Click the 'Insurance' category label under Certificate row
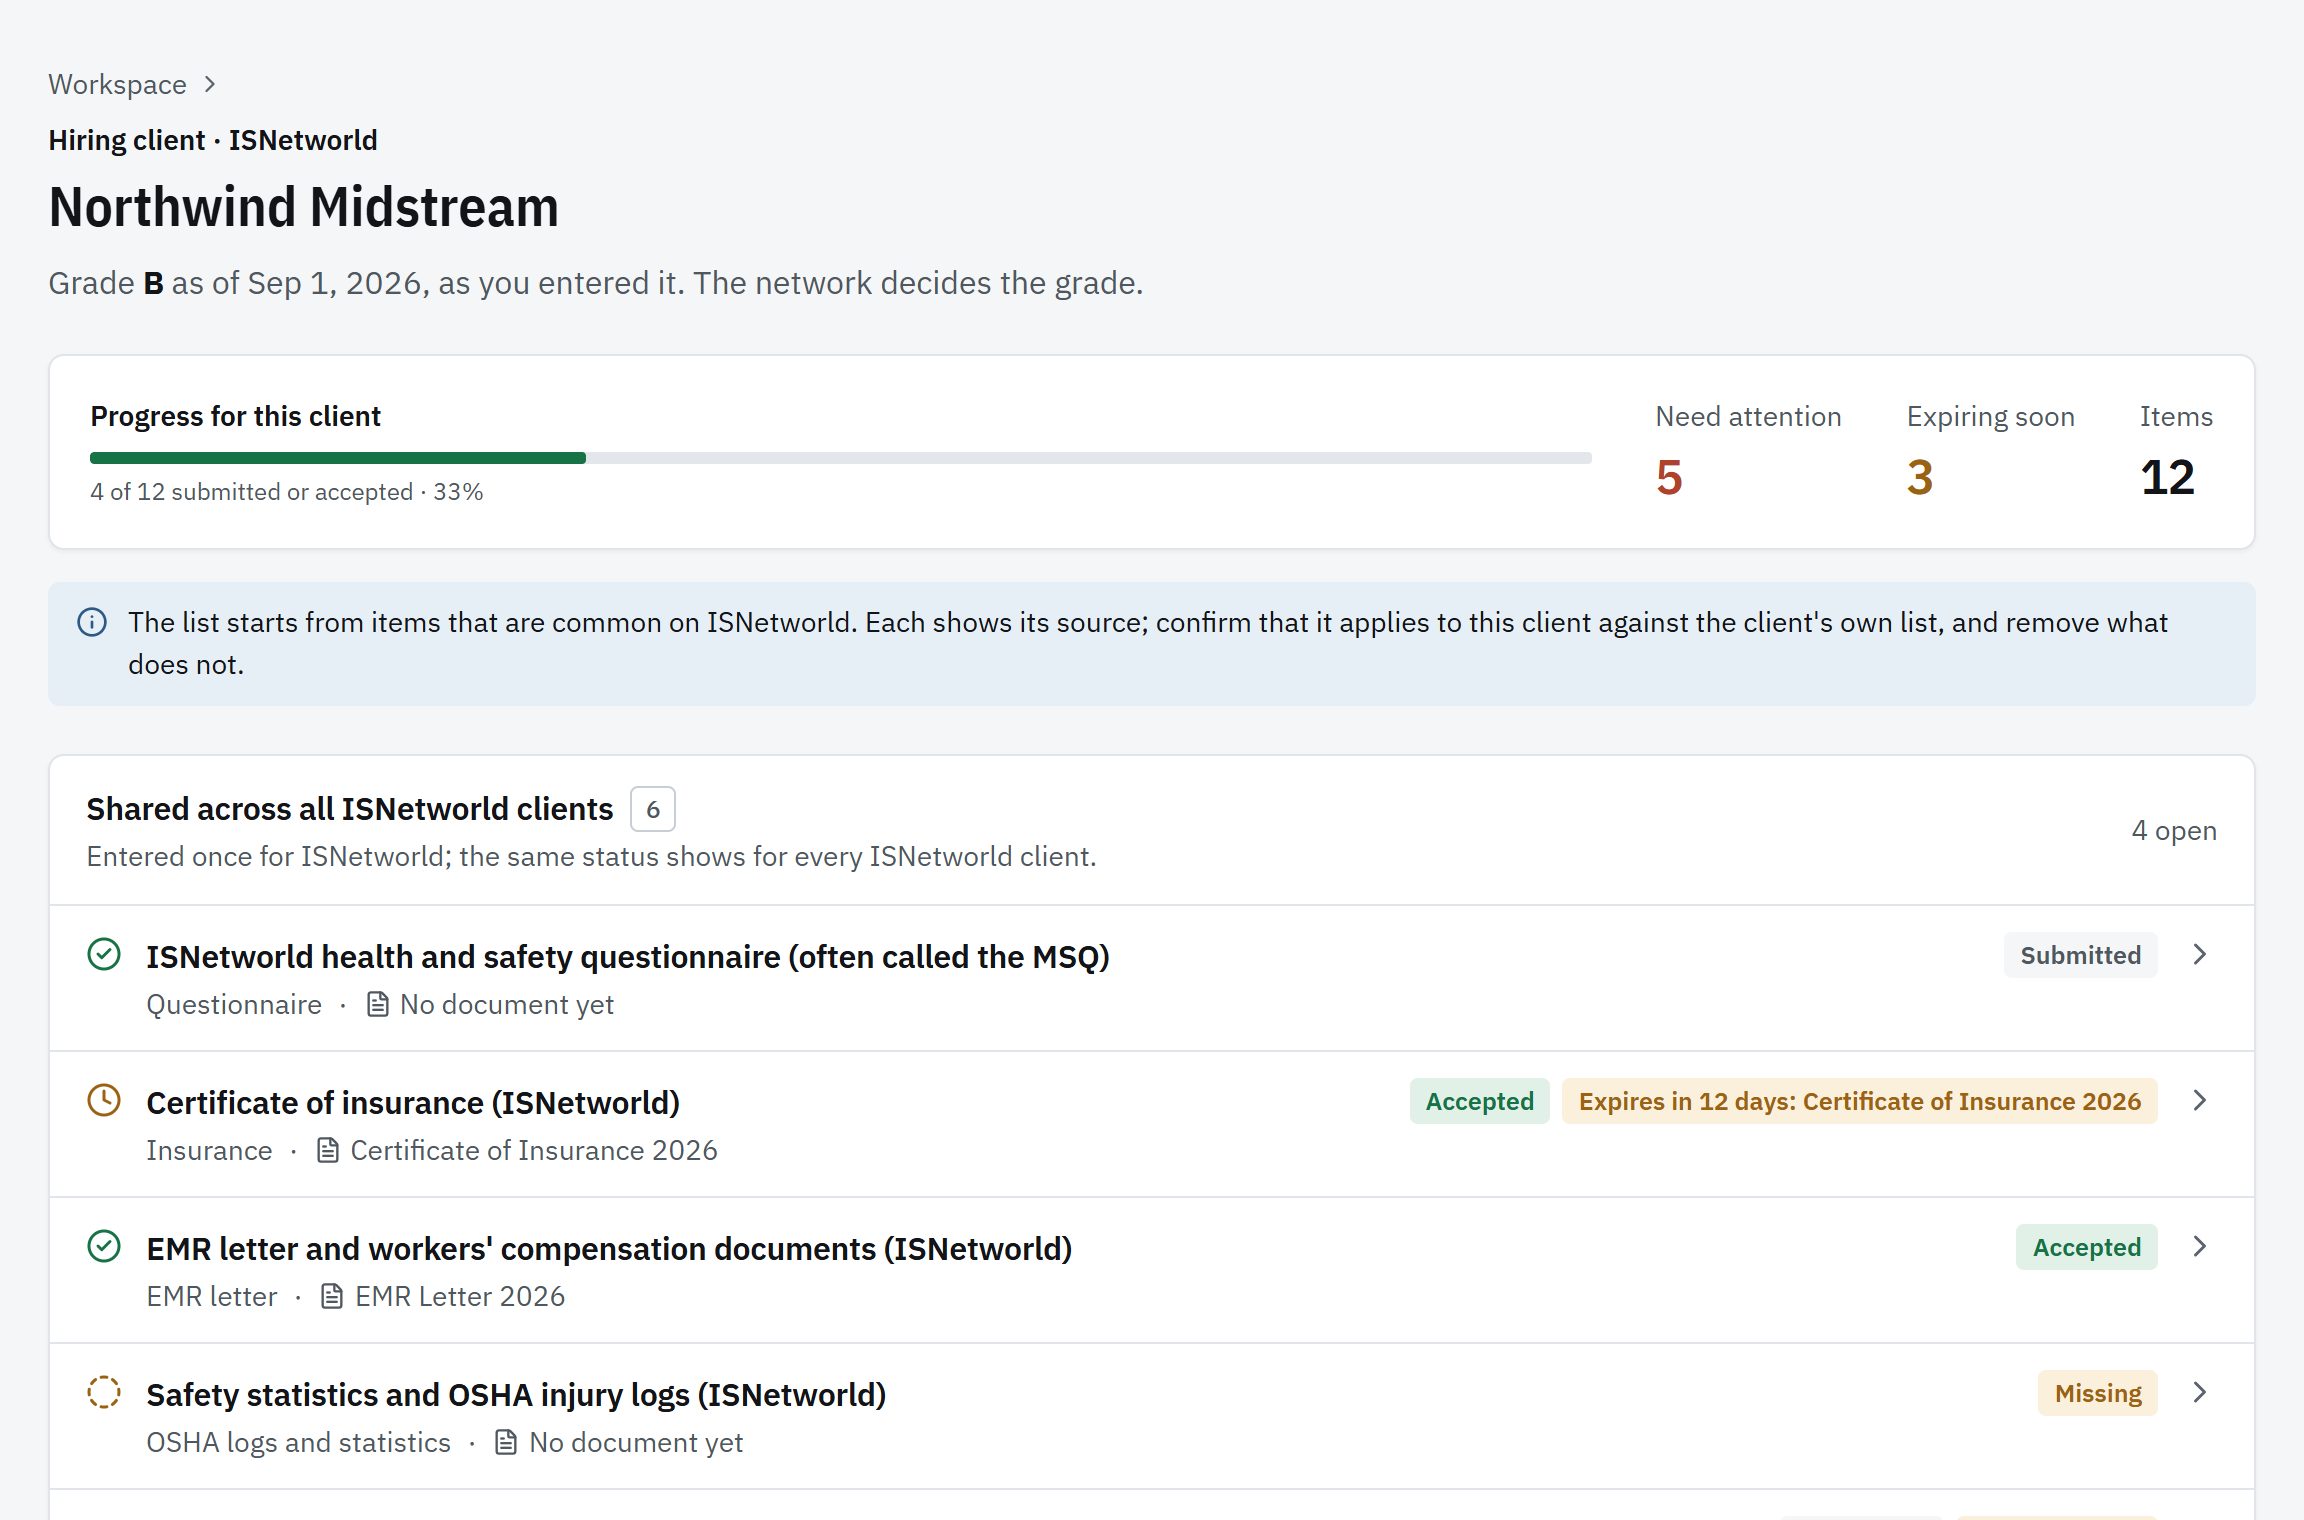Viewport: 2304px width, 1520px height. 209,1150
